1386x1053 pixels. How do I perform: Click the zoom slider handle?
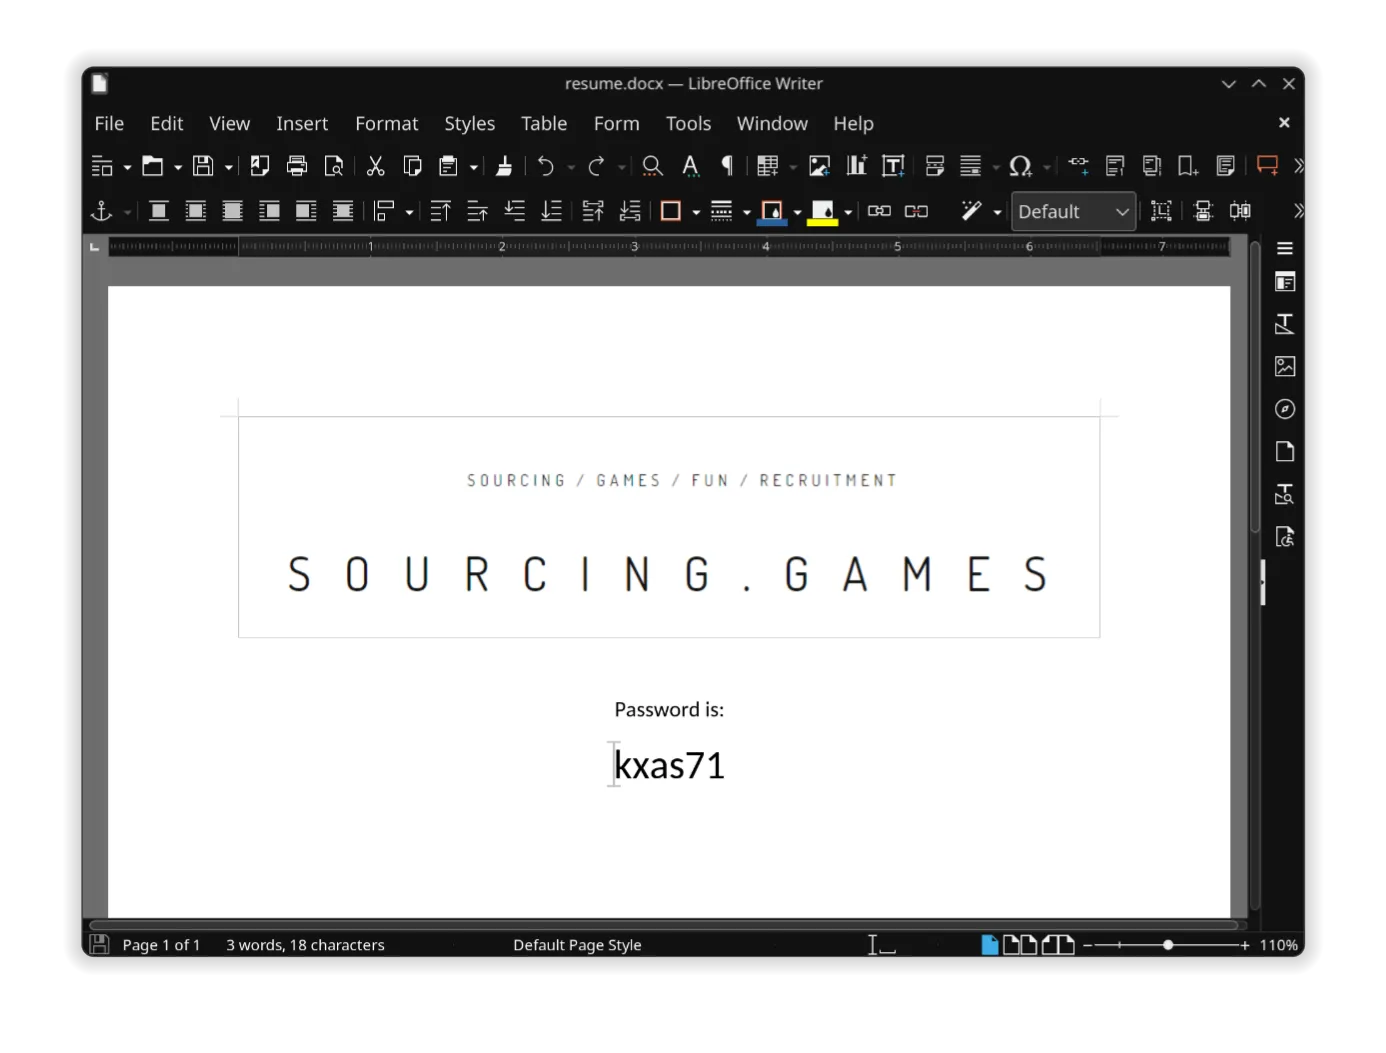coord(1167,945)
